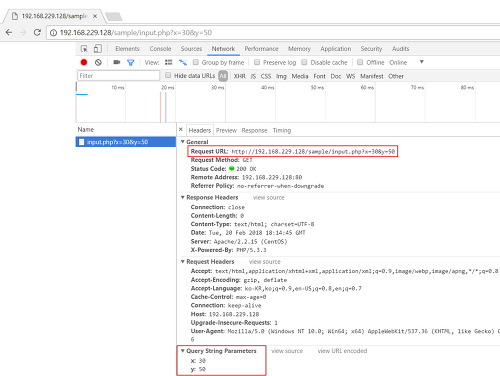Select the Network tab
The image size is (500, 376).
(x=223, y=49)
